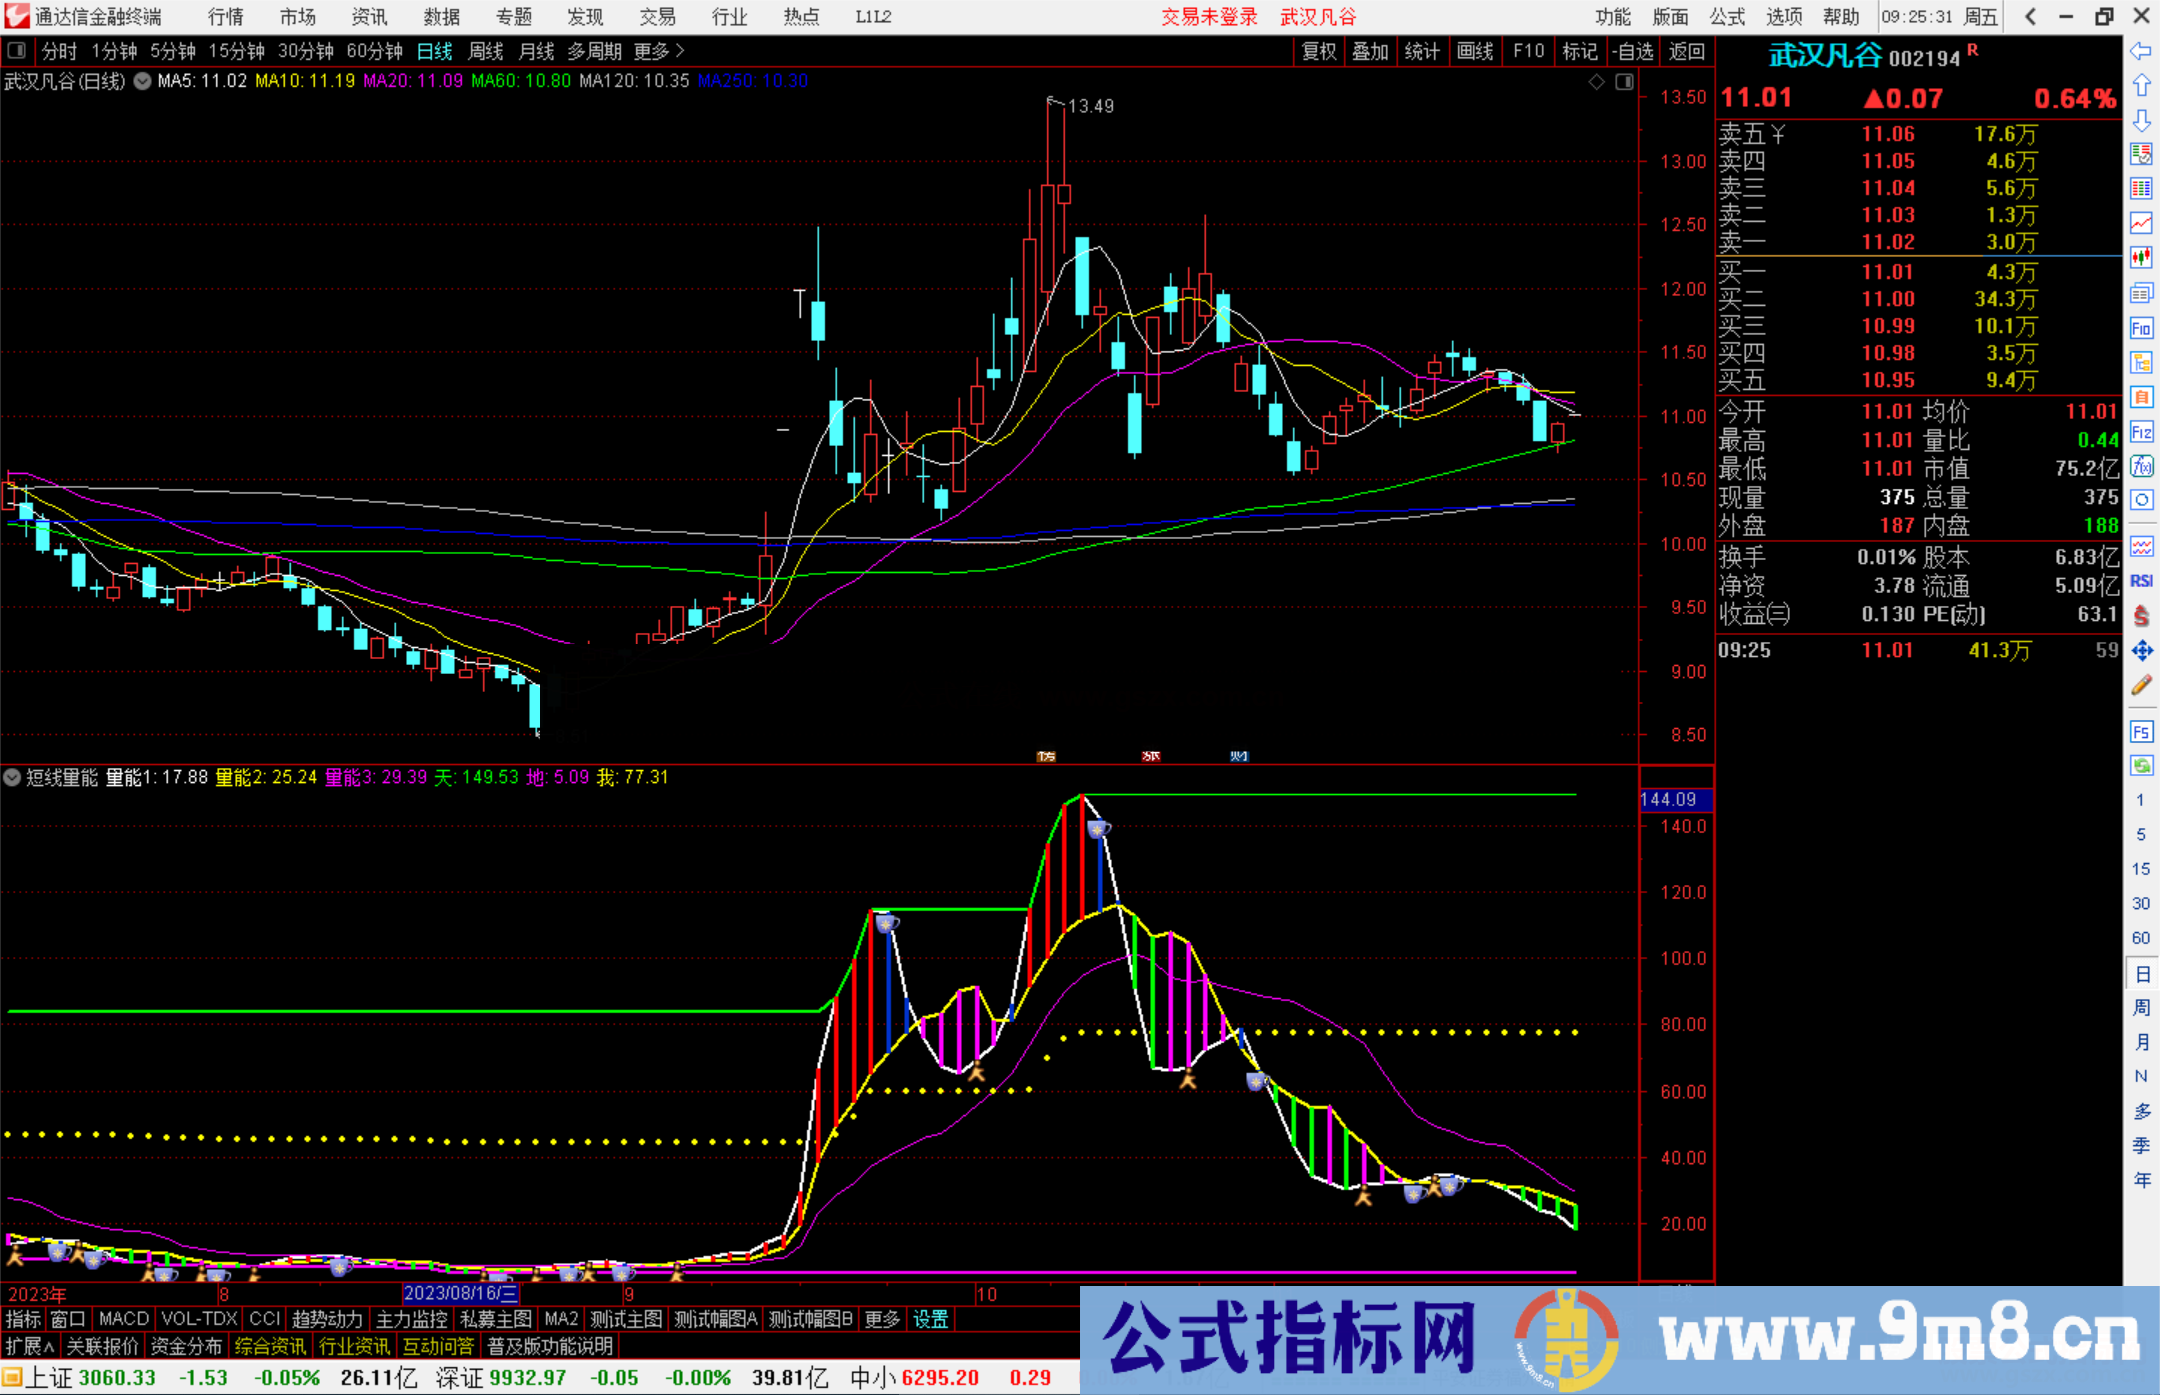Click -自选 to remove stock from watchlist
Image resolution: width=2160 pixels, height=1395 pixels.
1633,51
